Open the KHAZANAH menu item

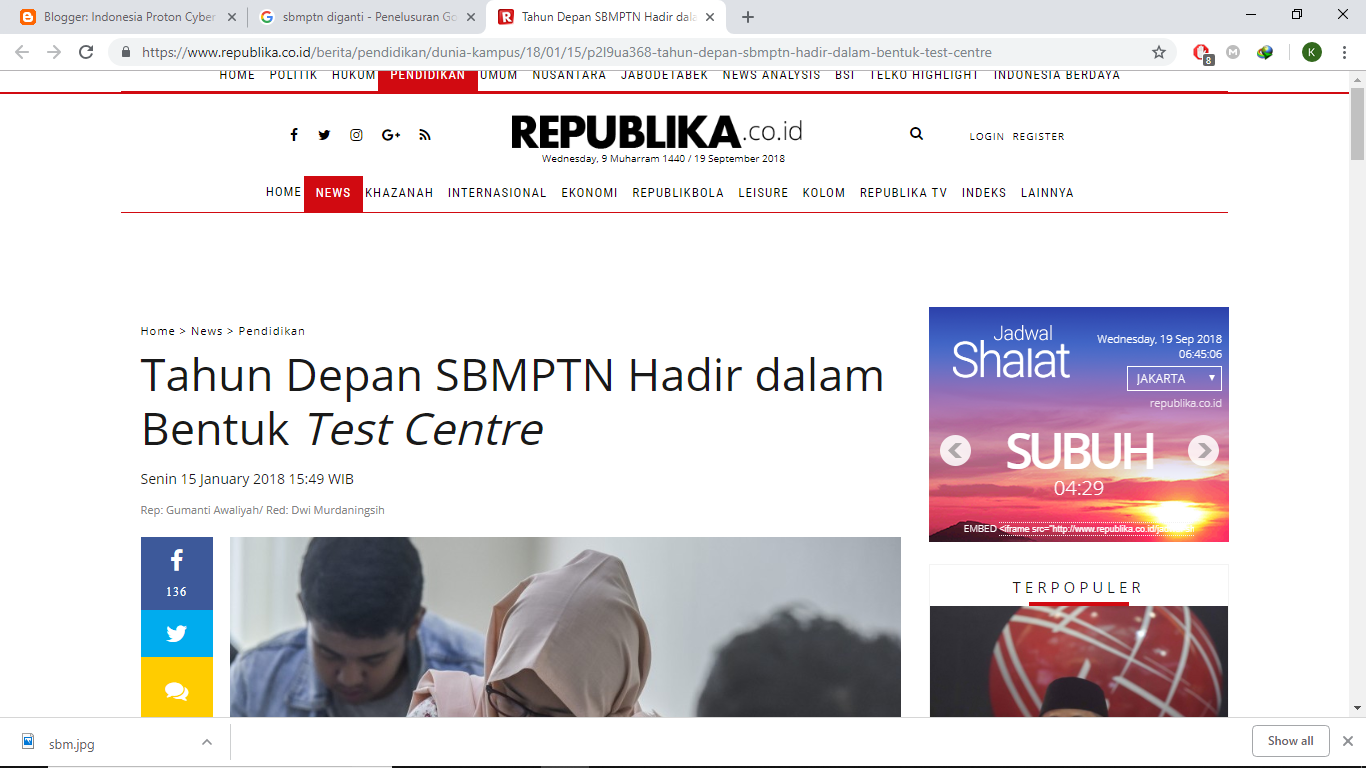coord(399,193)
